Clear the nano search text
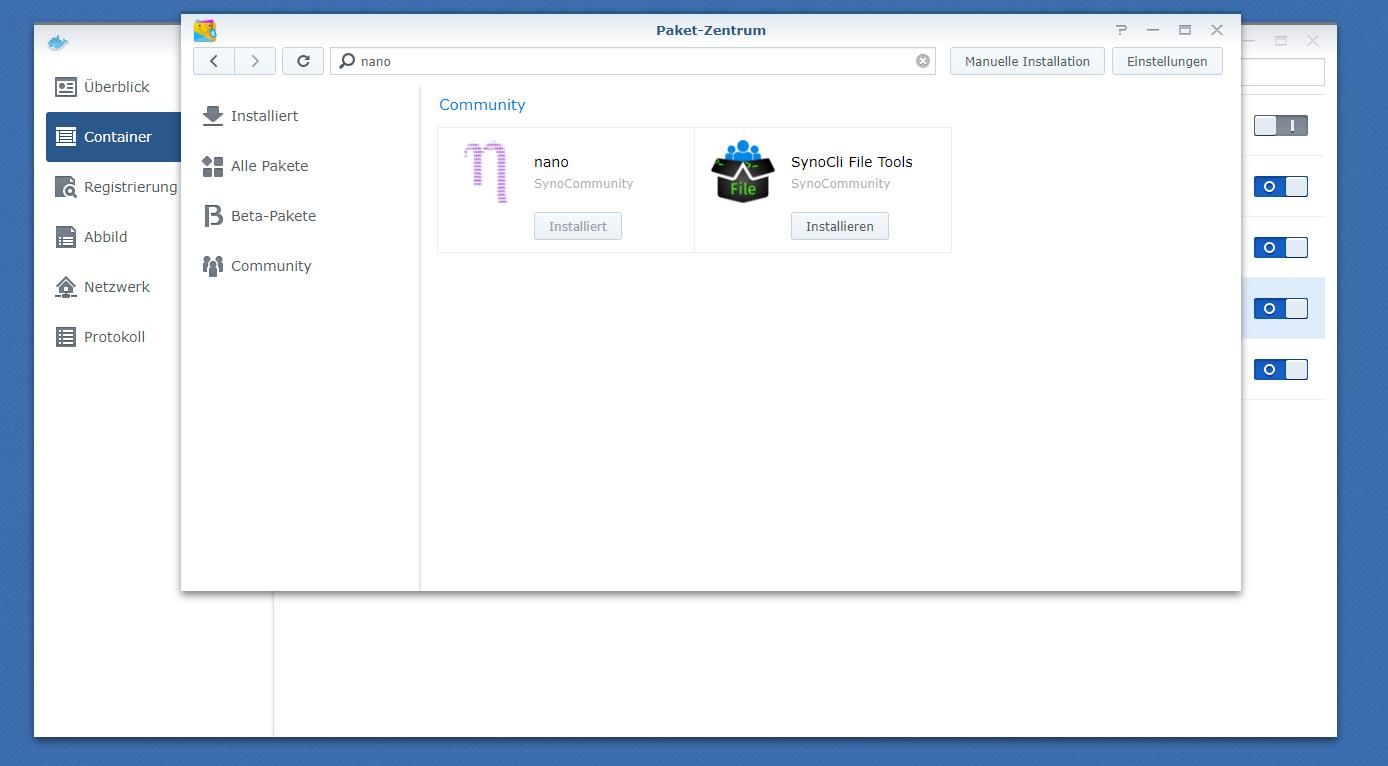The image size is (1388, 766). (923, 61)
